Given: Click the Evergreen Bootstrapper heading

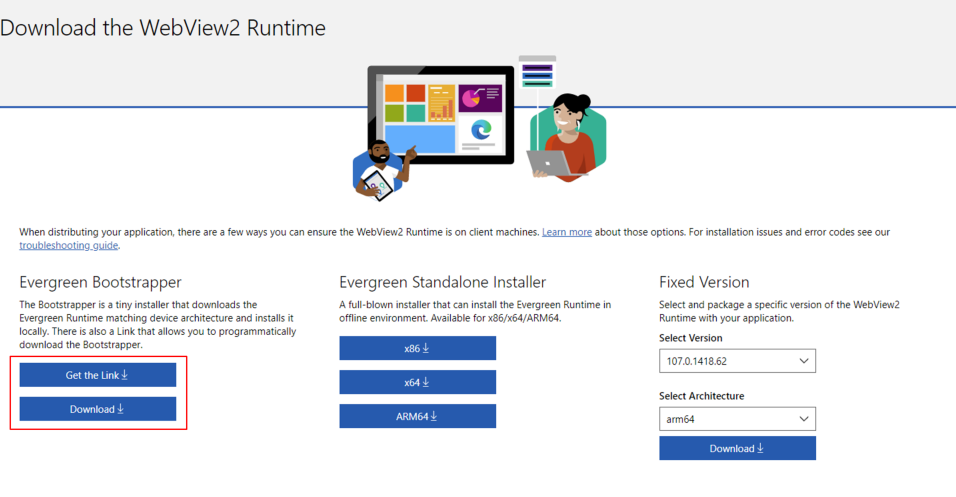Looking at the screenshot, I should [x=101, y=282].
